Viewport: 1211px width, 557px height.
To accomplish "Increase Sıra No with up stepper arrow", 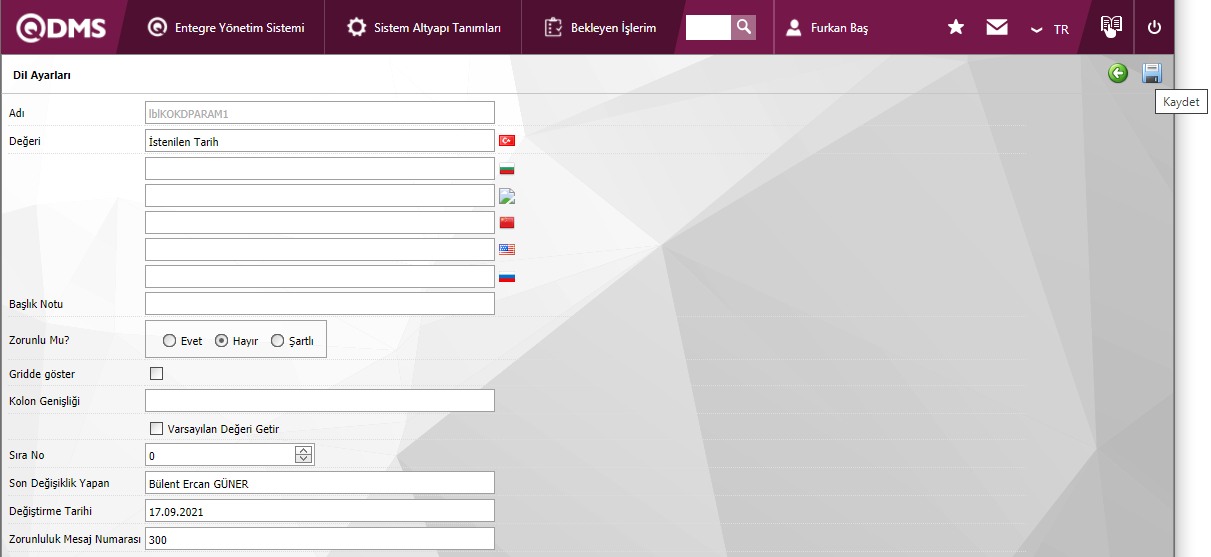I will [x=304, y=451].
